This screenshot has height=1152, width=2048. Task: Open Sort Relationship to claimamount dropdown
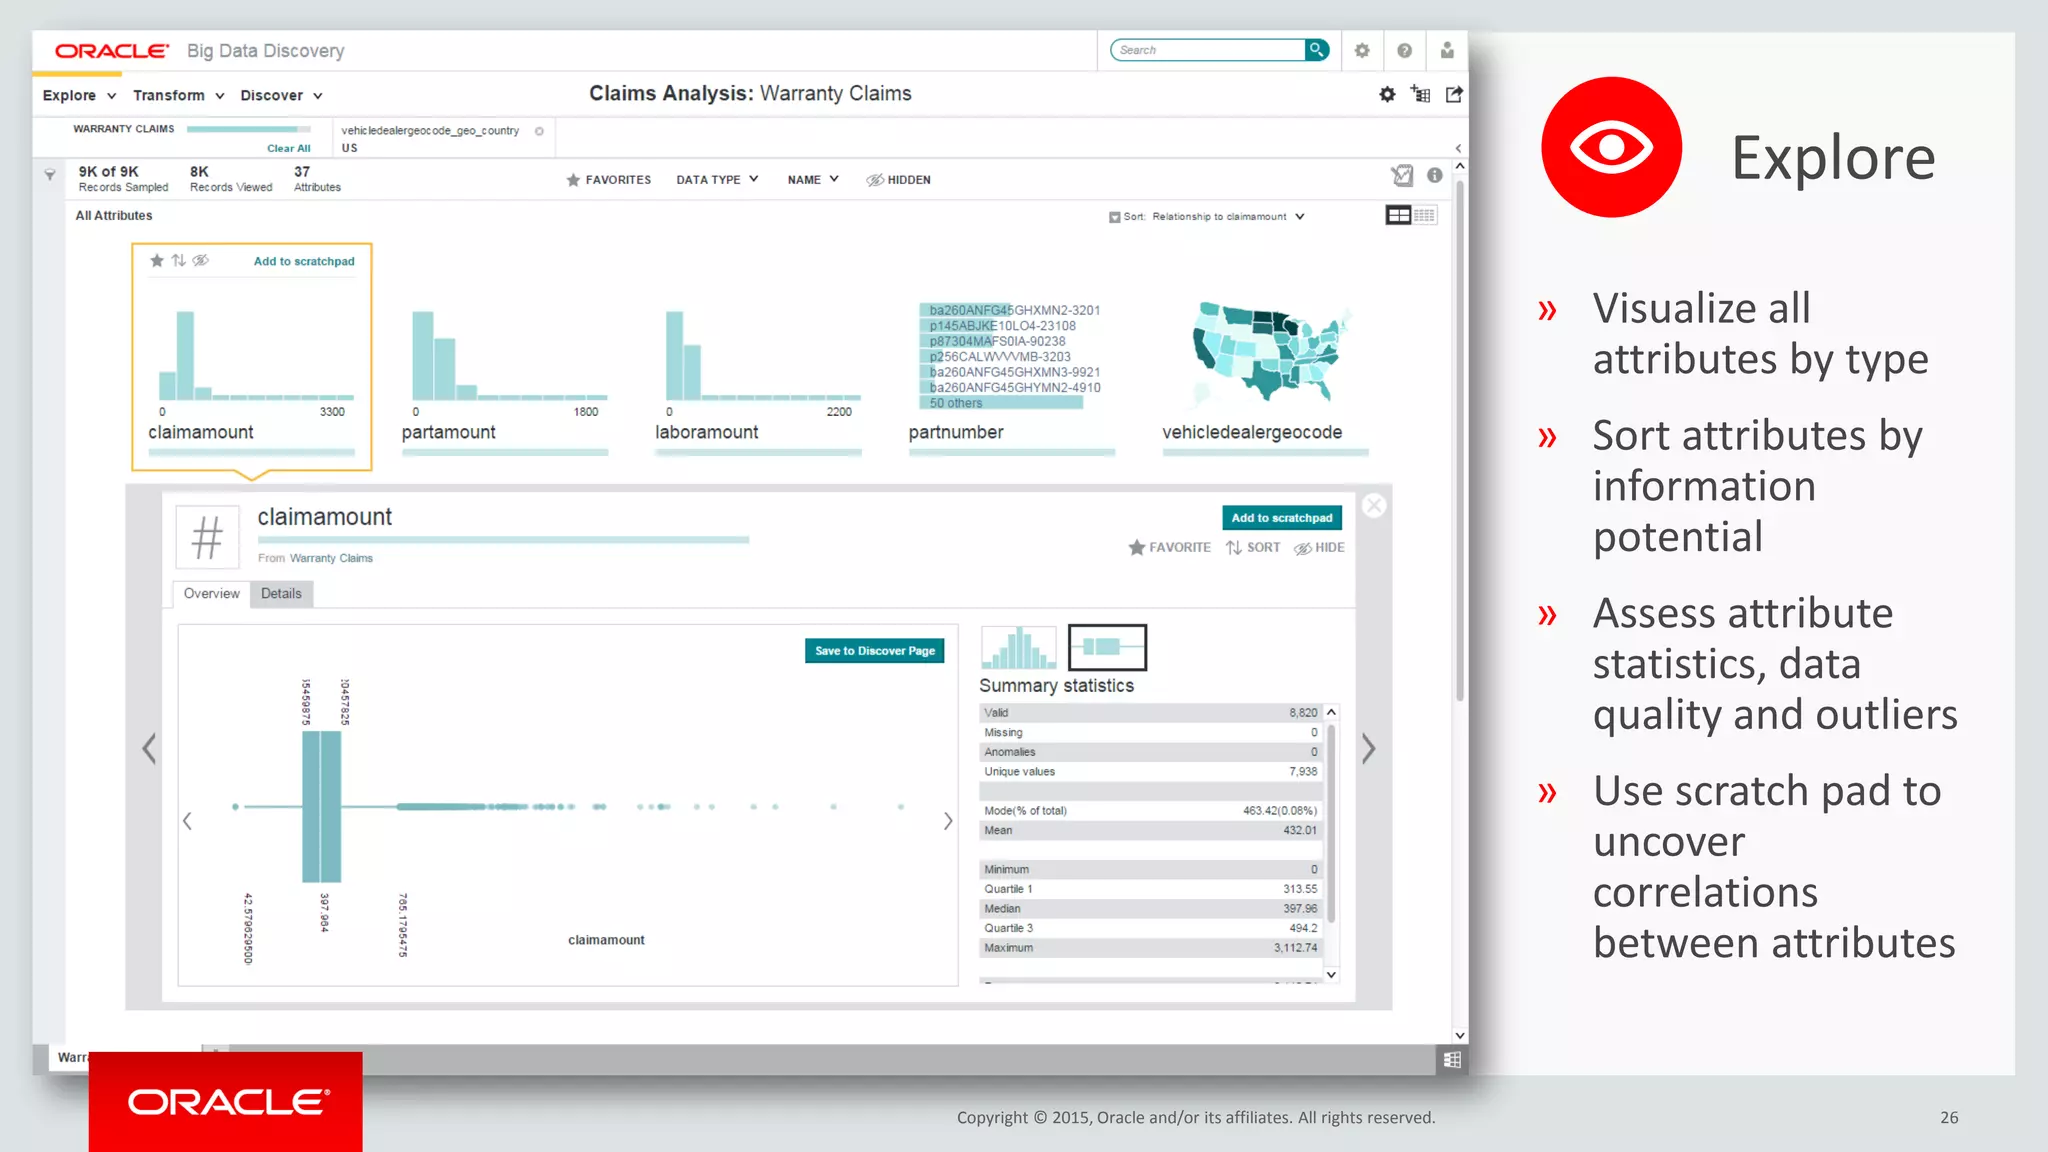tap(1228, 216)
